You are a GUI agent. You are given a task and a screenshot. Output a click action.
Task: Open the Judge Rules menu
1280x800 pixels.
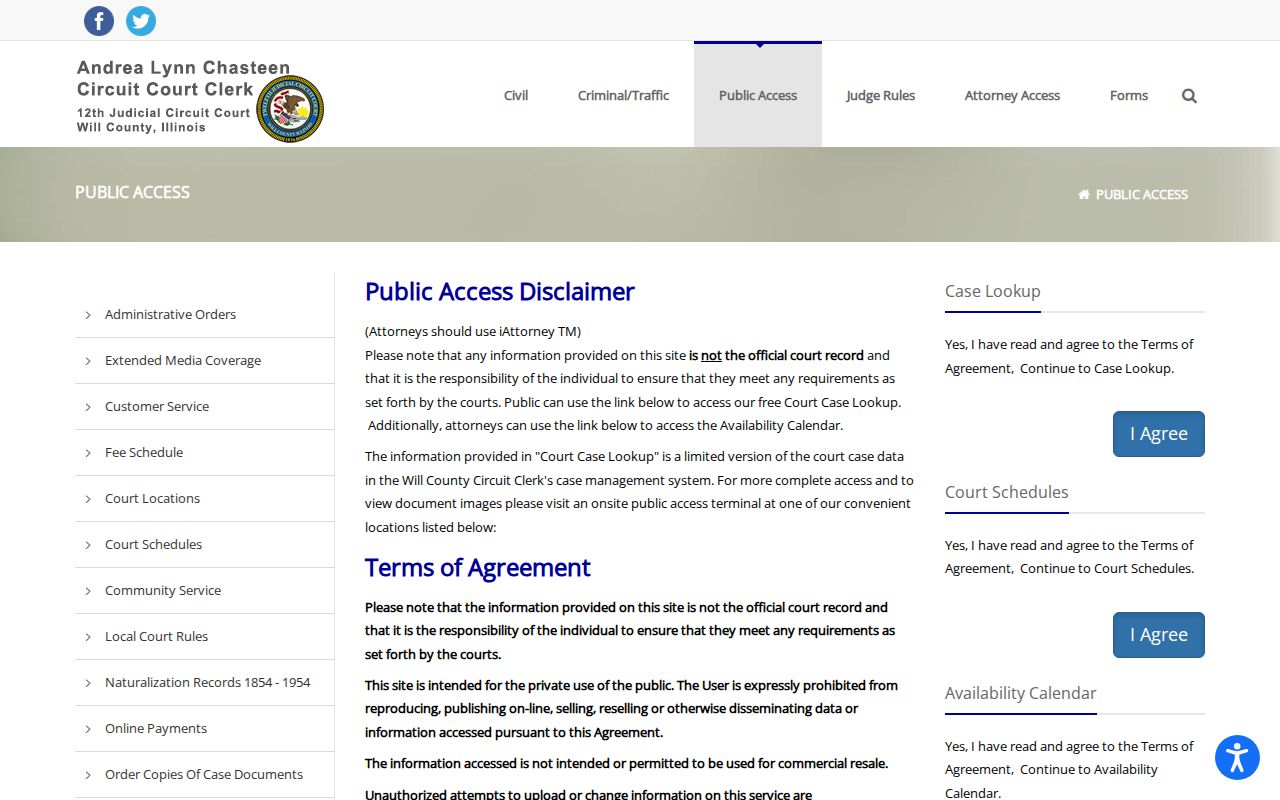881,96
